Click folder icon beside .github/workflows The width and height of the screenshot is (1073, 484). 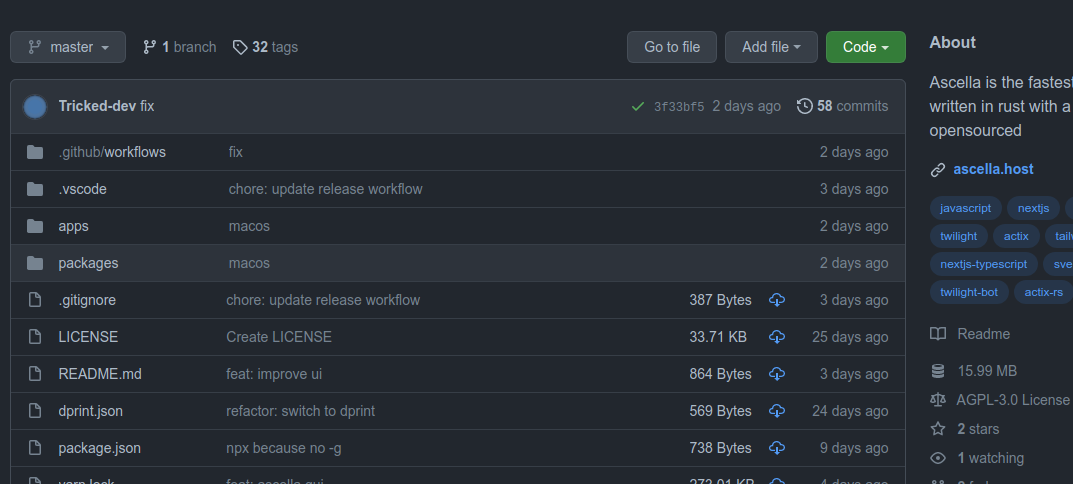click(x=35, y=152)
